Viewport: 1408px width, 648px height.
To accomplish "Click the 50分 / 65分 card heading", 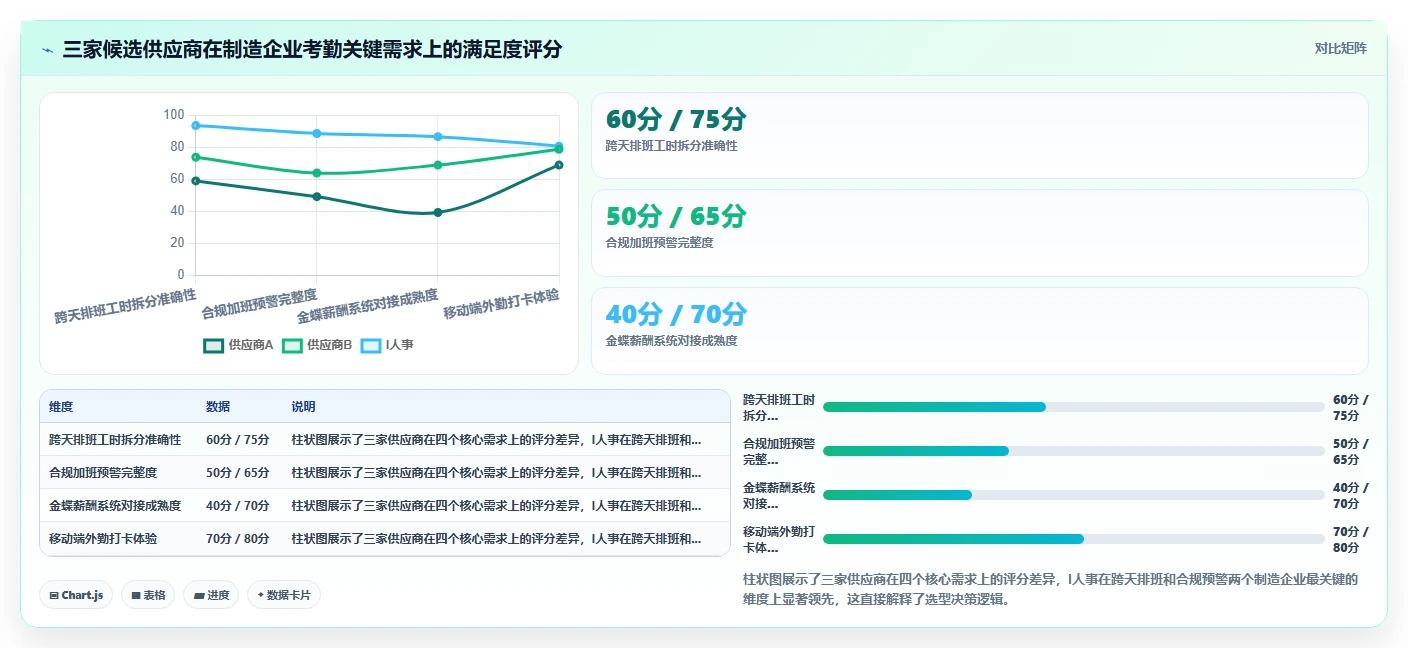I will point(676,216).
